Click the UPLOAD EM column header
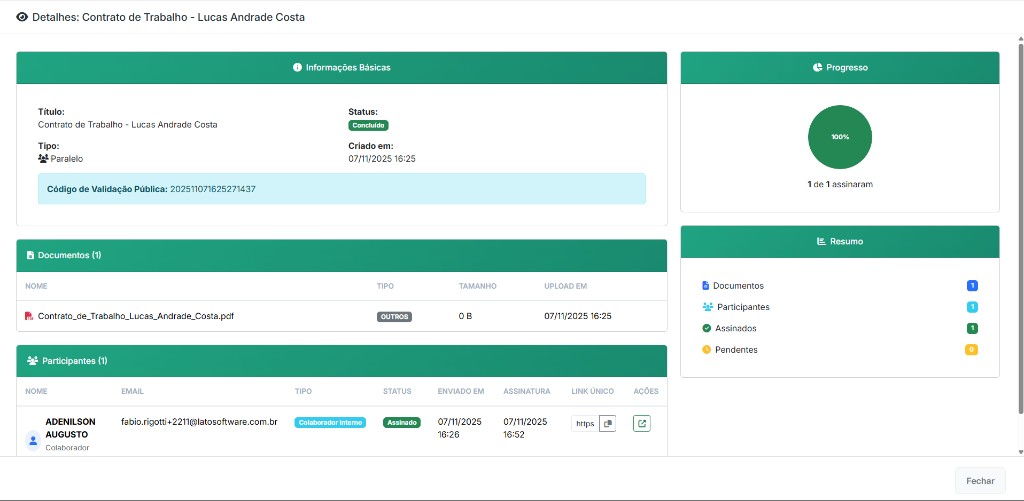 click(566, 286)
